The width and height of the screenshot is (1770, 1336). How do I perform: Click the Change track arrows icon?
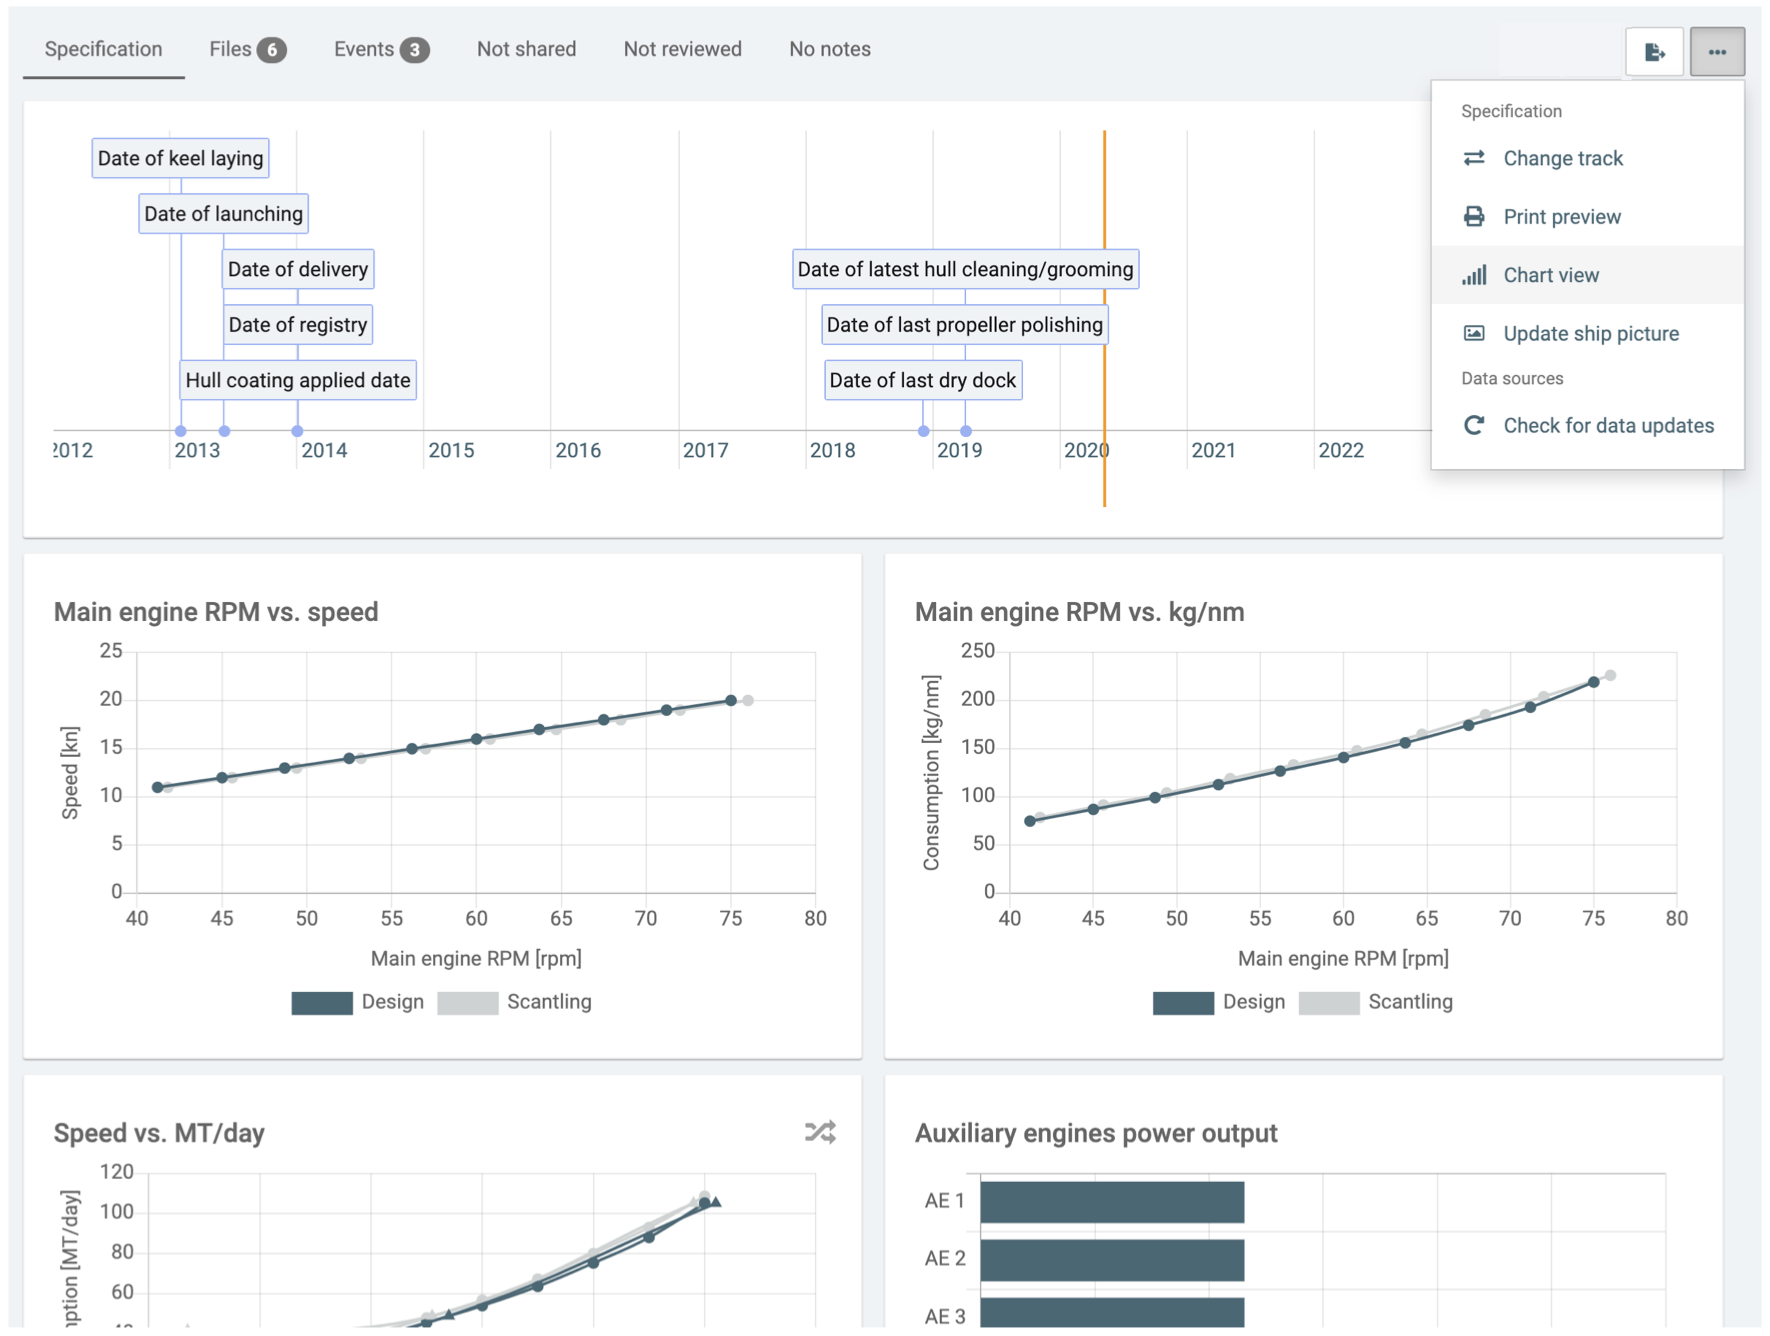1474,158
